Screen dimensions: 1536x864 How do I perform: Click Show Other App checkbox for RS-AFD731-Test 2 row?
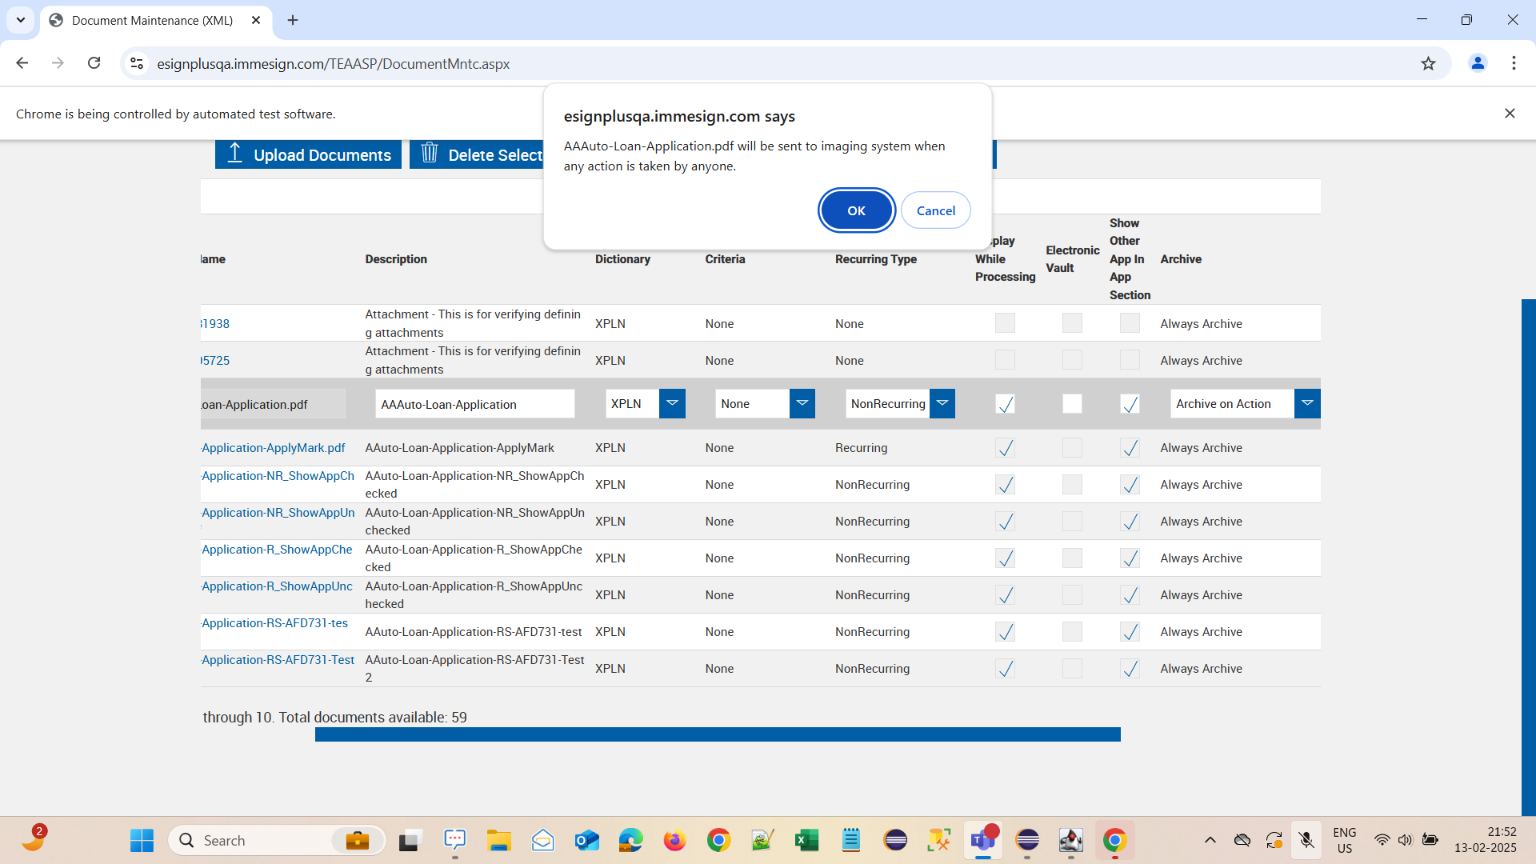point(1130,669)
